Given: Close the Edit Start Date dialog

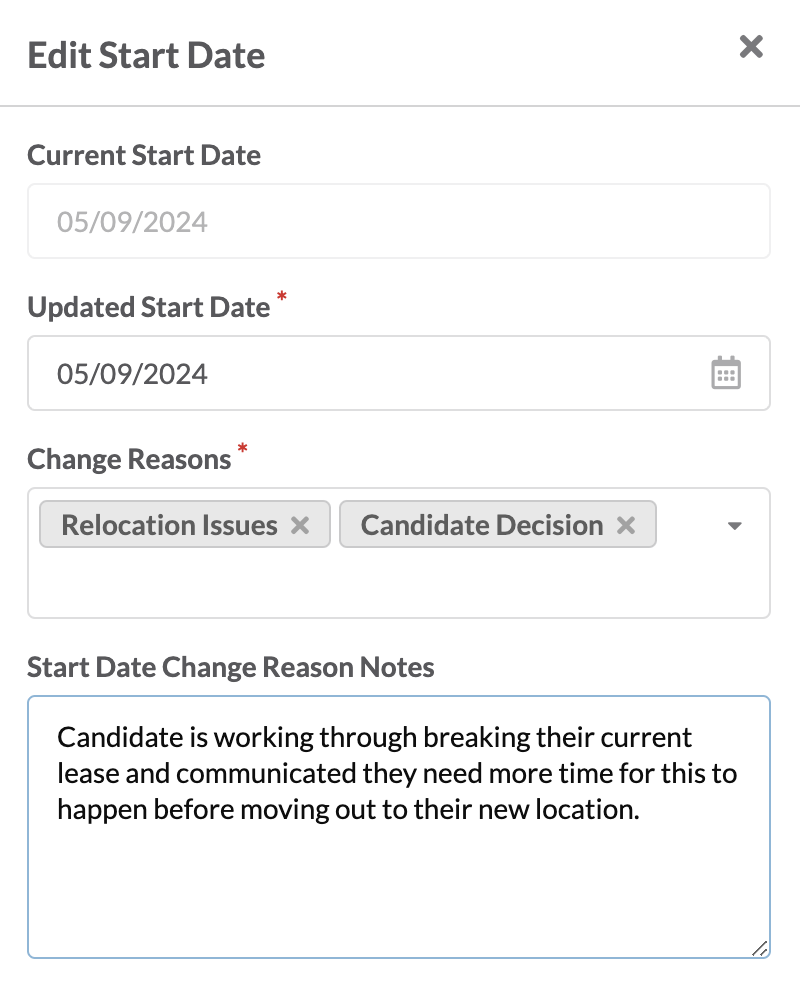Looking at the screenshot, I should [751, 47].
